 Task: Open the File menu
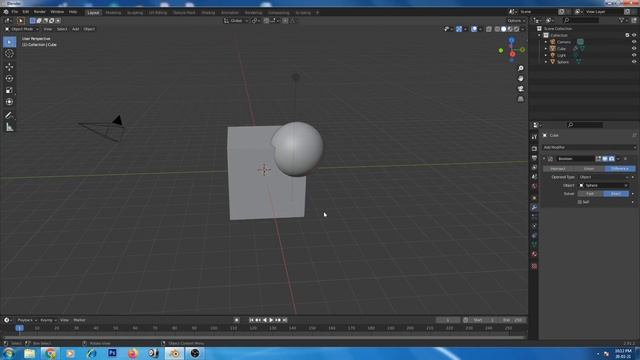point(15,12)
